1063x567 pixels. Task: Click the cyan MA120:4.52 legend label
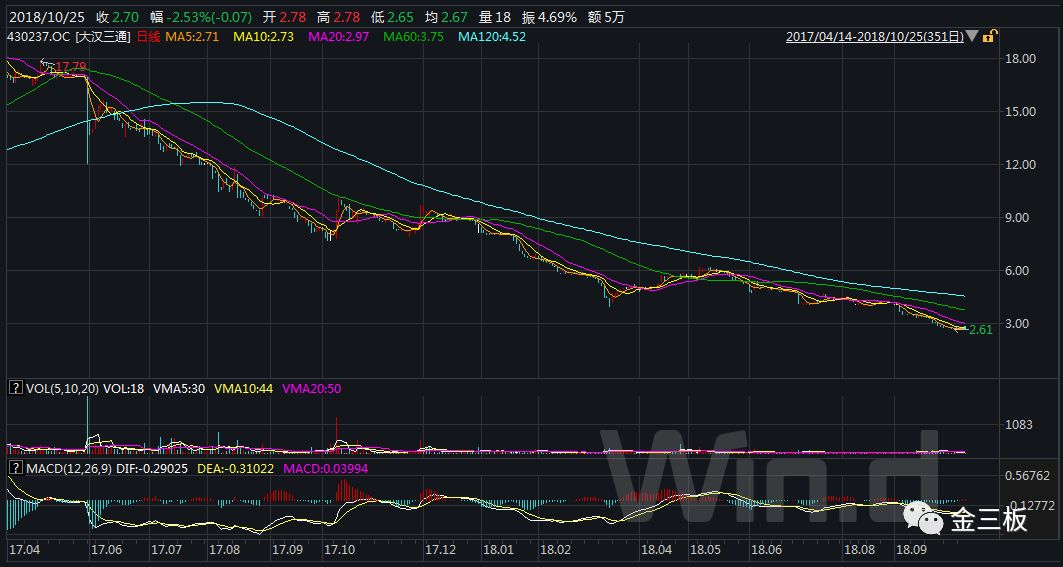click(491, 36)
